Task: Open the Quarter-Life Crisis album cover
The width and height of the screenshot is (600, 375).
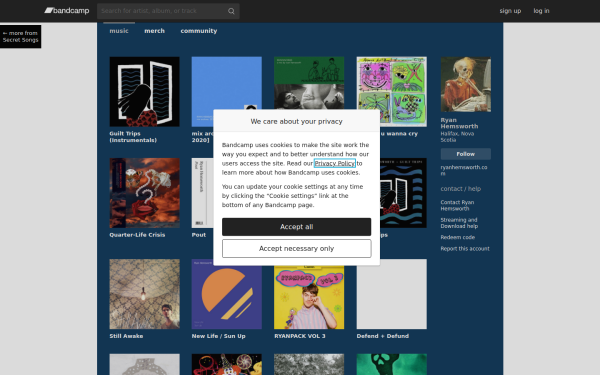Action: click(144, 193)
